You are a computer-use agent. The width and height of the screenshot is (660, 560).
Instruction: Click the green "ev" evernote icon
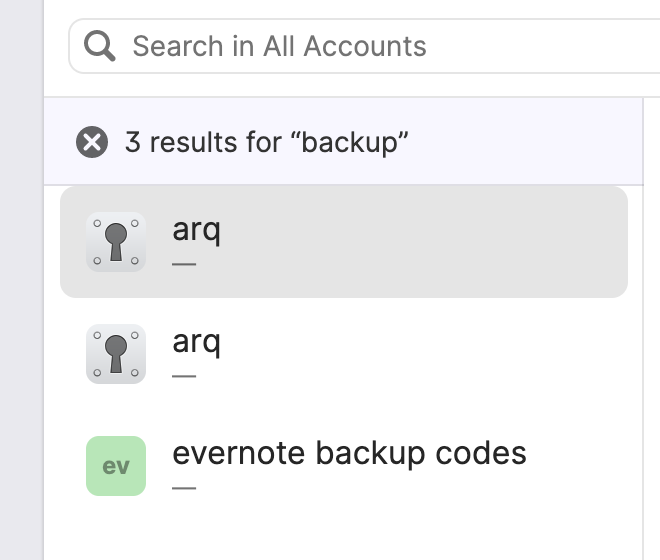(x=116, y=466)
